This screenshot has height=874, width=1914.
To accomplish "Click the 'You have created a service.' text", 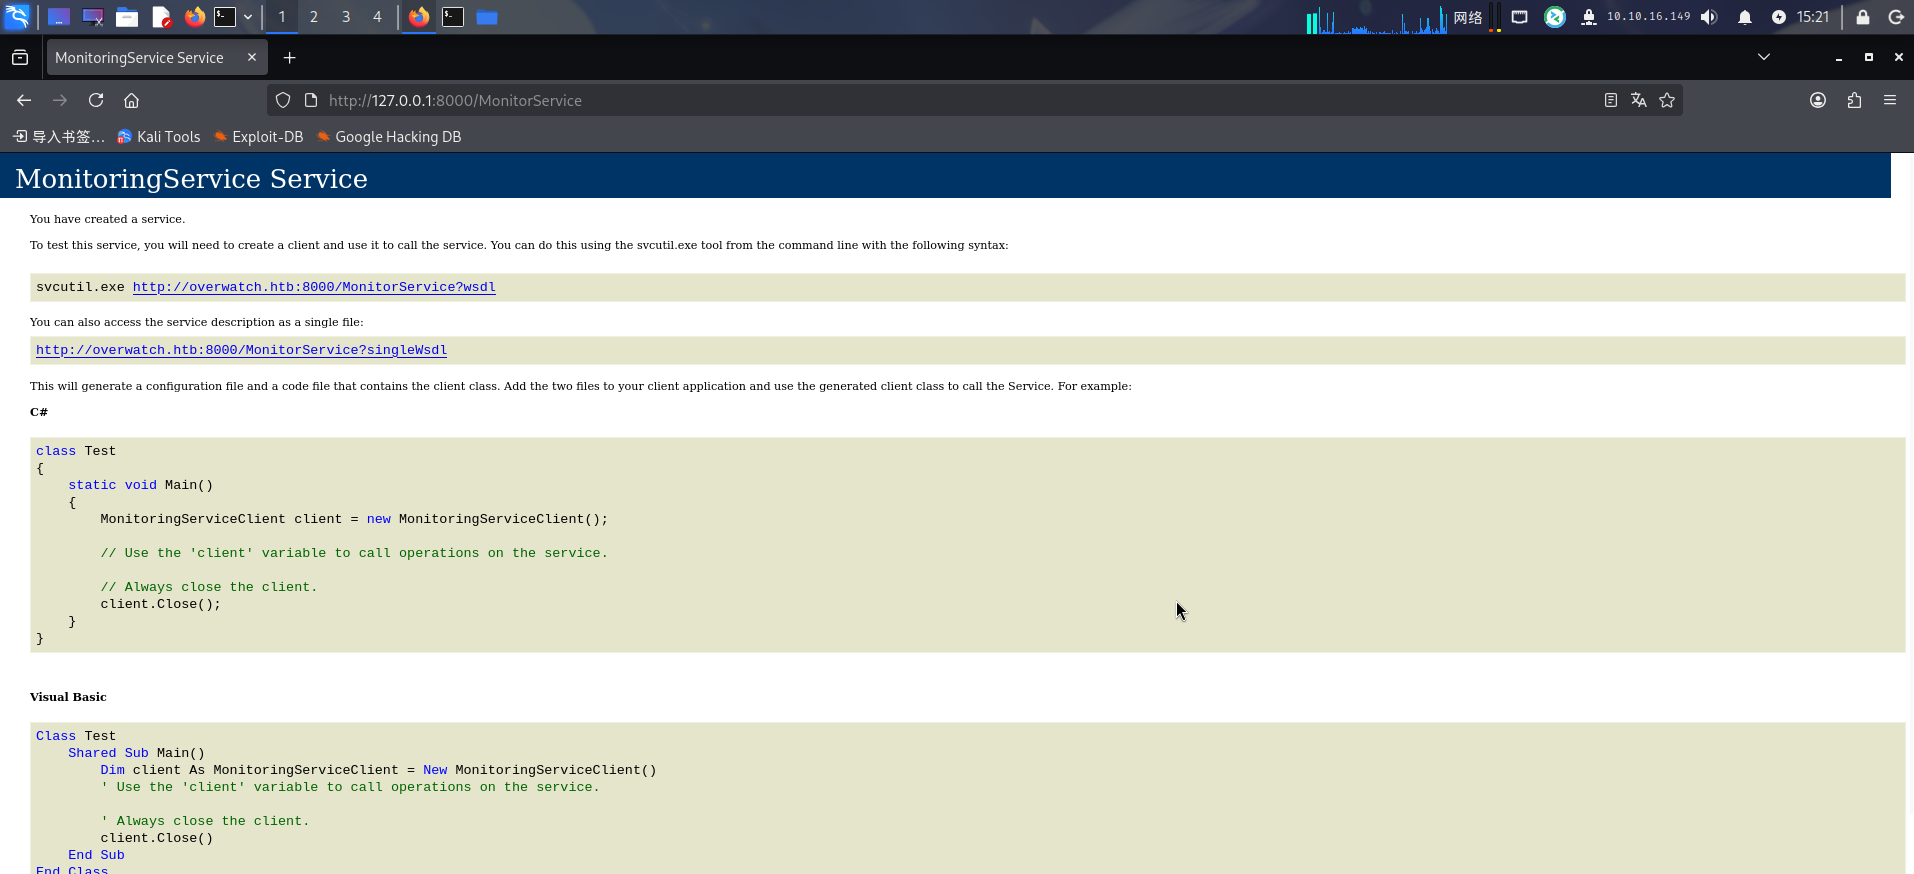I will pyautogui.click(x=107, y=219).
